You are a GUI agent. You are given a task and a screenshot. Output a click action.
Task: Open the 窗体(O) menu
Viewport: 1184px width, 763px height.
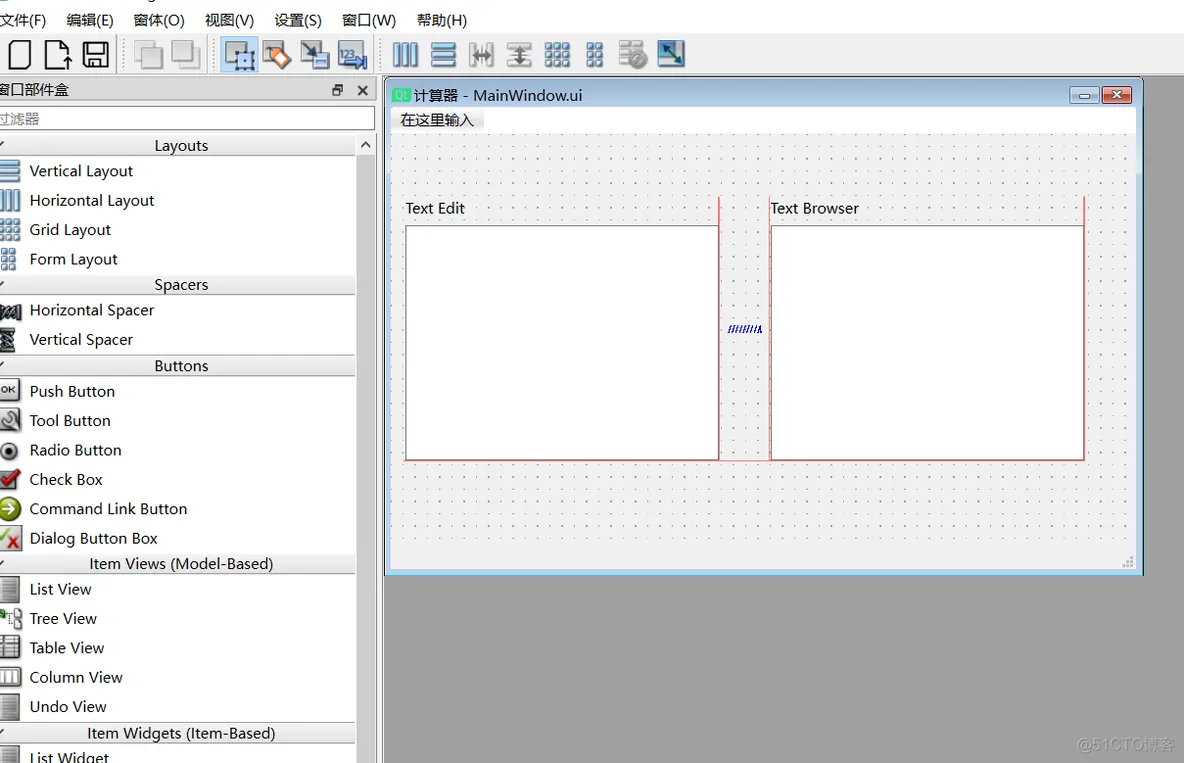coord(159,20)
